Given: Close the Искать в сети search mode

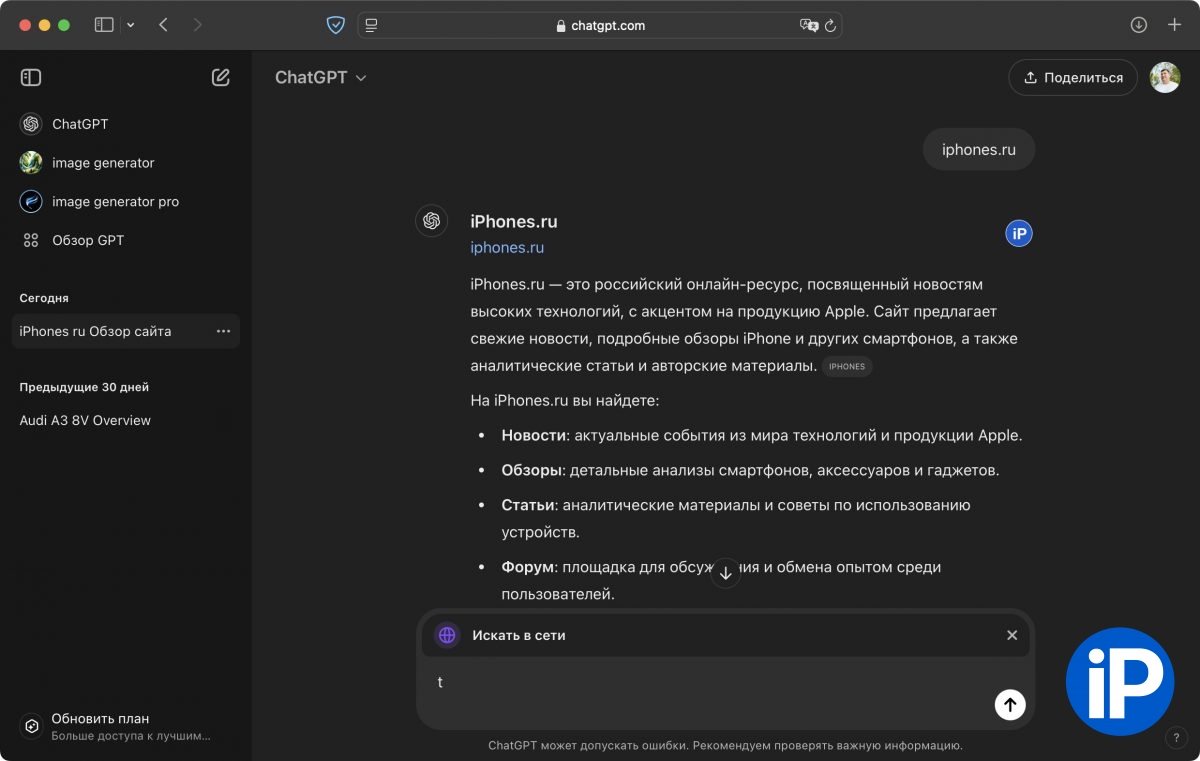Looking at the screenshot, I should pos(1012,635).
